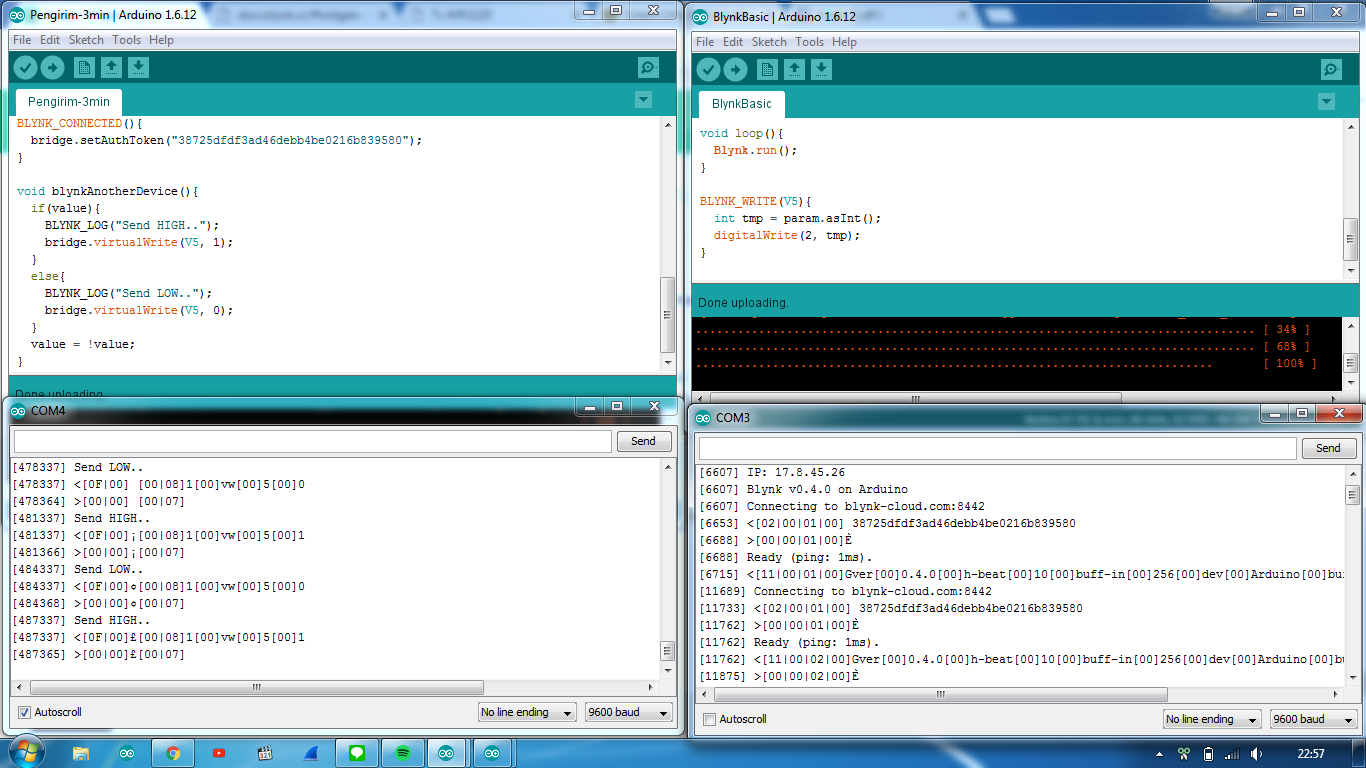
Task: Click the COM3 serial input field
Action: 997,448
